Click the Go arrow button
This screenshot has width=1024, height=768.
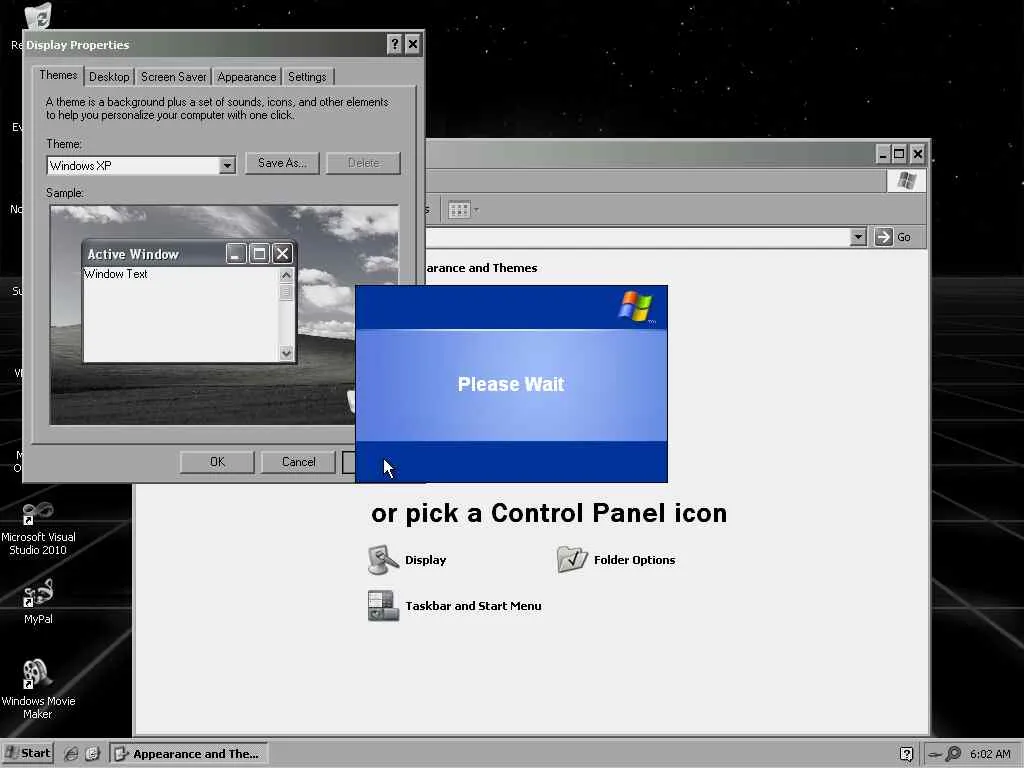(883, 237)
